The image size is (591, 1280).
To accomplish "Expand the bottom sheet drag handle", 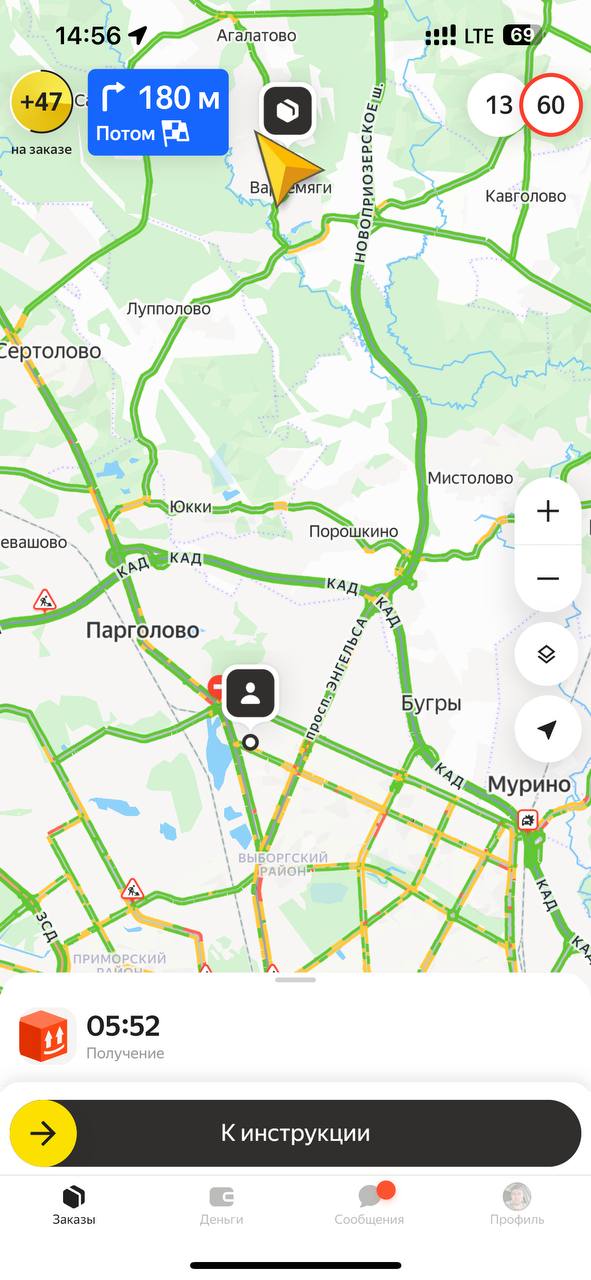I will coord(295,980).
